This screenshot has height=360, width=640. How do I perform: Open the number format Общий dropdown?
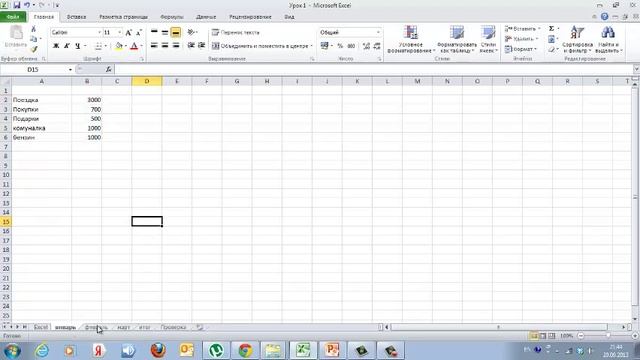coord(378,32)
